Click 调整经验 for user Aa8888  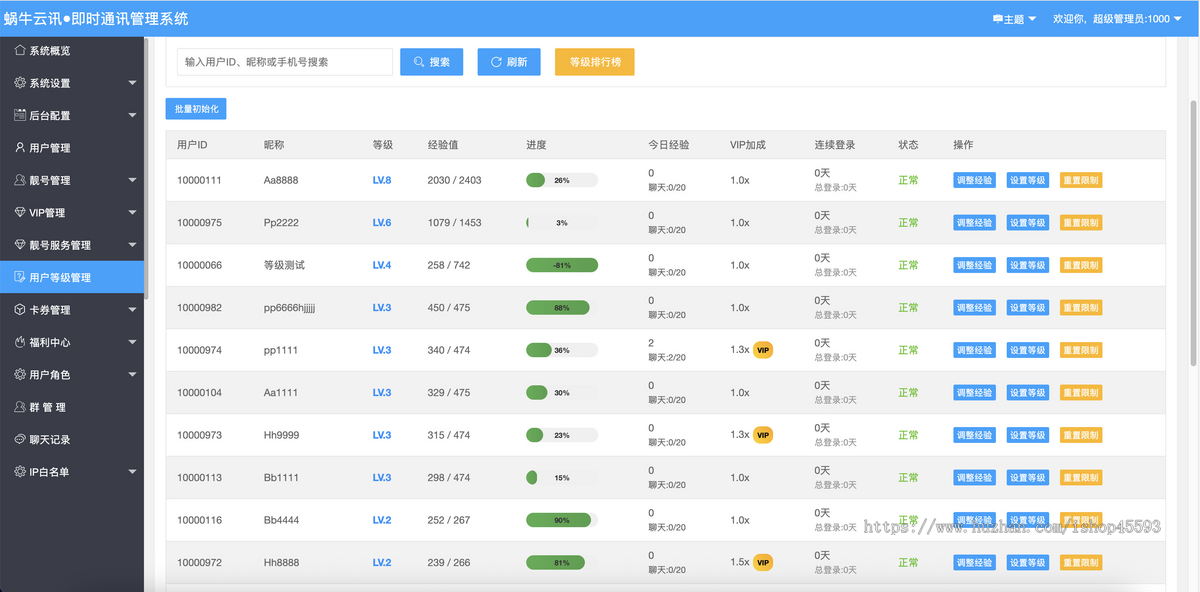pyautogui.click(x=974, y=181)
